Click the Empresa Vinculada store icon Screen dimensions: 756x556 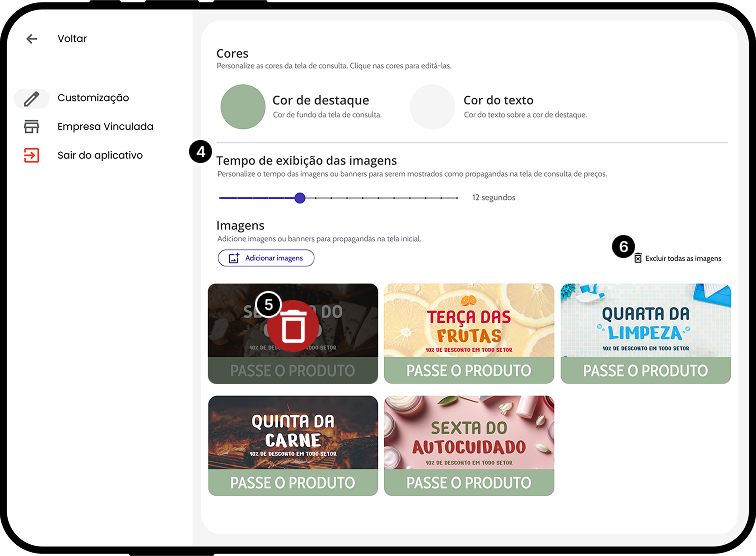click(32, 127)
